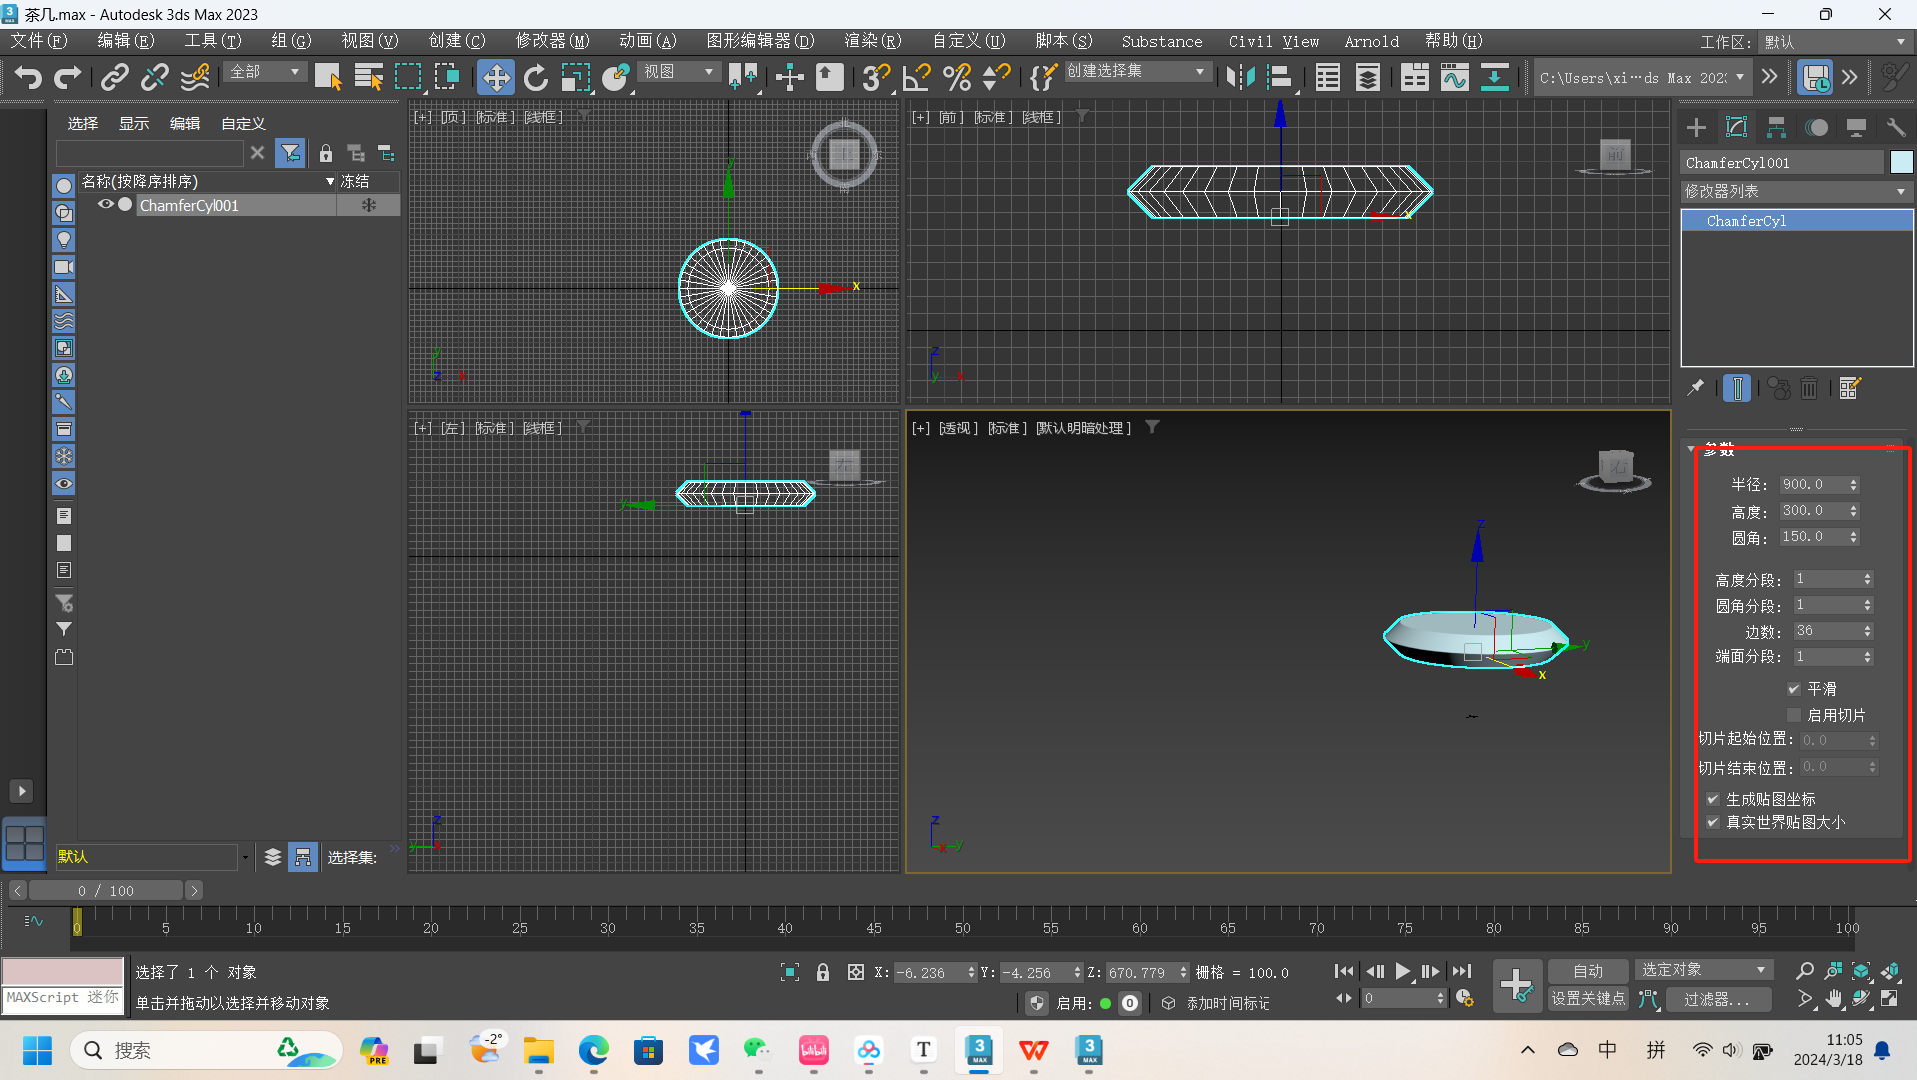The image size is (1917, 1080).
Task: Hide ChamferCyl001 using its eye icon
Action: click(105, 205)
